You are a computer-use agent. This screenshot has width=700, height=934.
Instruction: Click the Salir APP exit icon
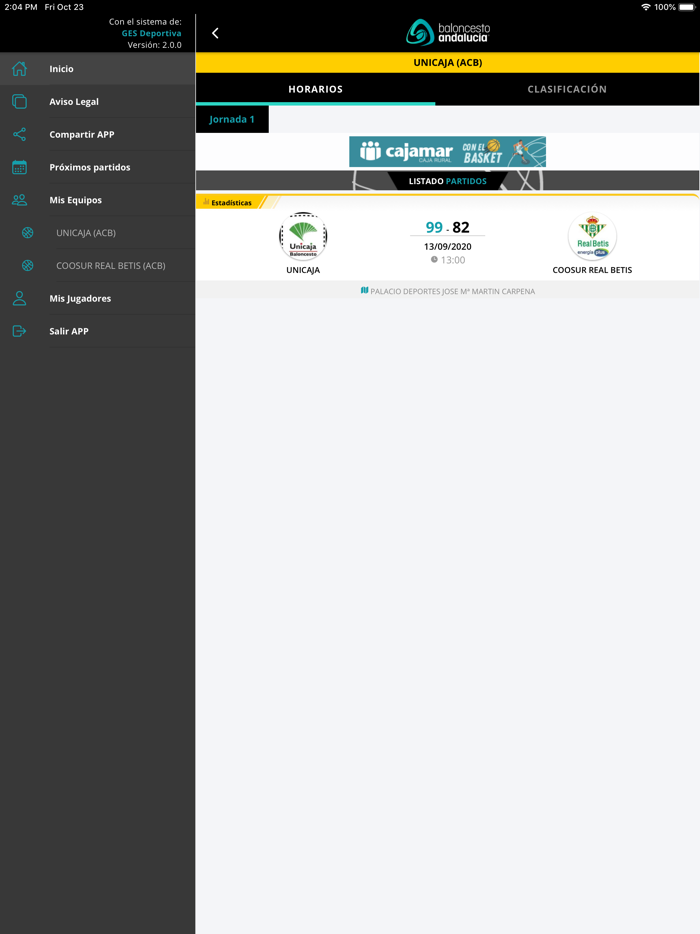pyautogui.click(x=19, y=331)
